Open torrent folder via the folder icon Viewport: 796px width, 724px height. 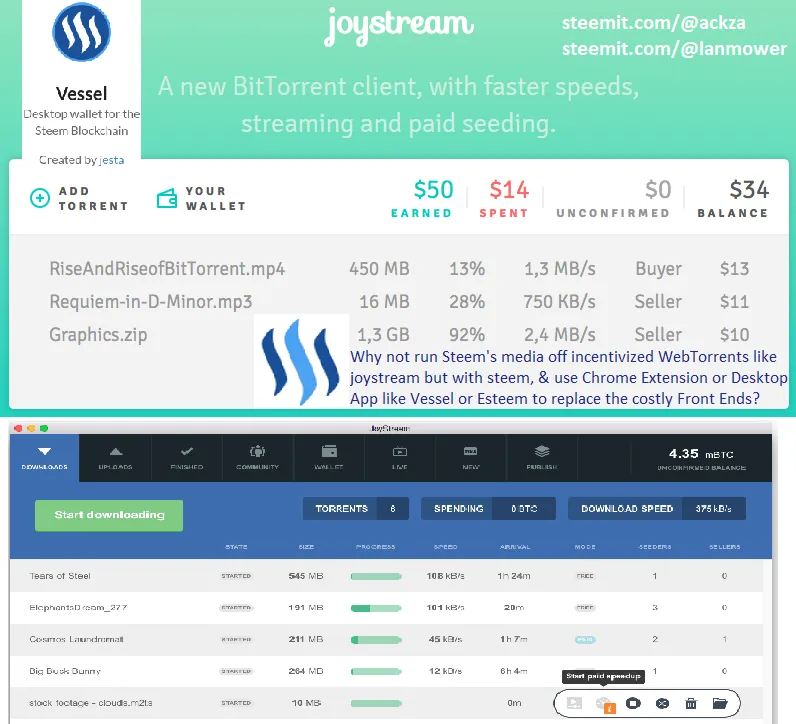point(720,703)
